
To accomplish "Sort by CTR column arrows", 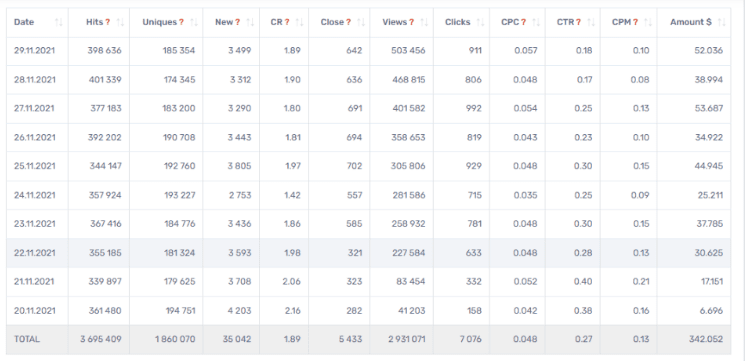I will click(591, 22).
